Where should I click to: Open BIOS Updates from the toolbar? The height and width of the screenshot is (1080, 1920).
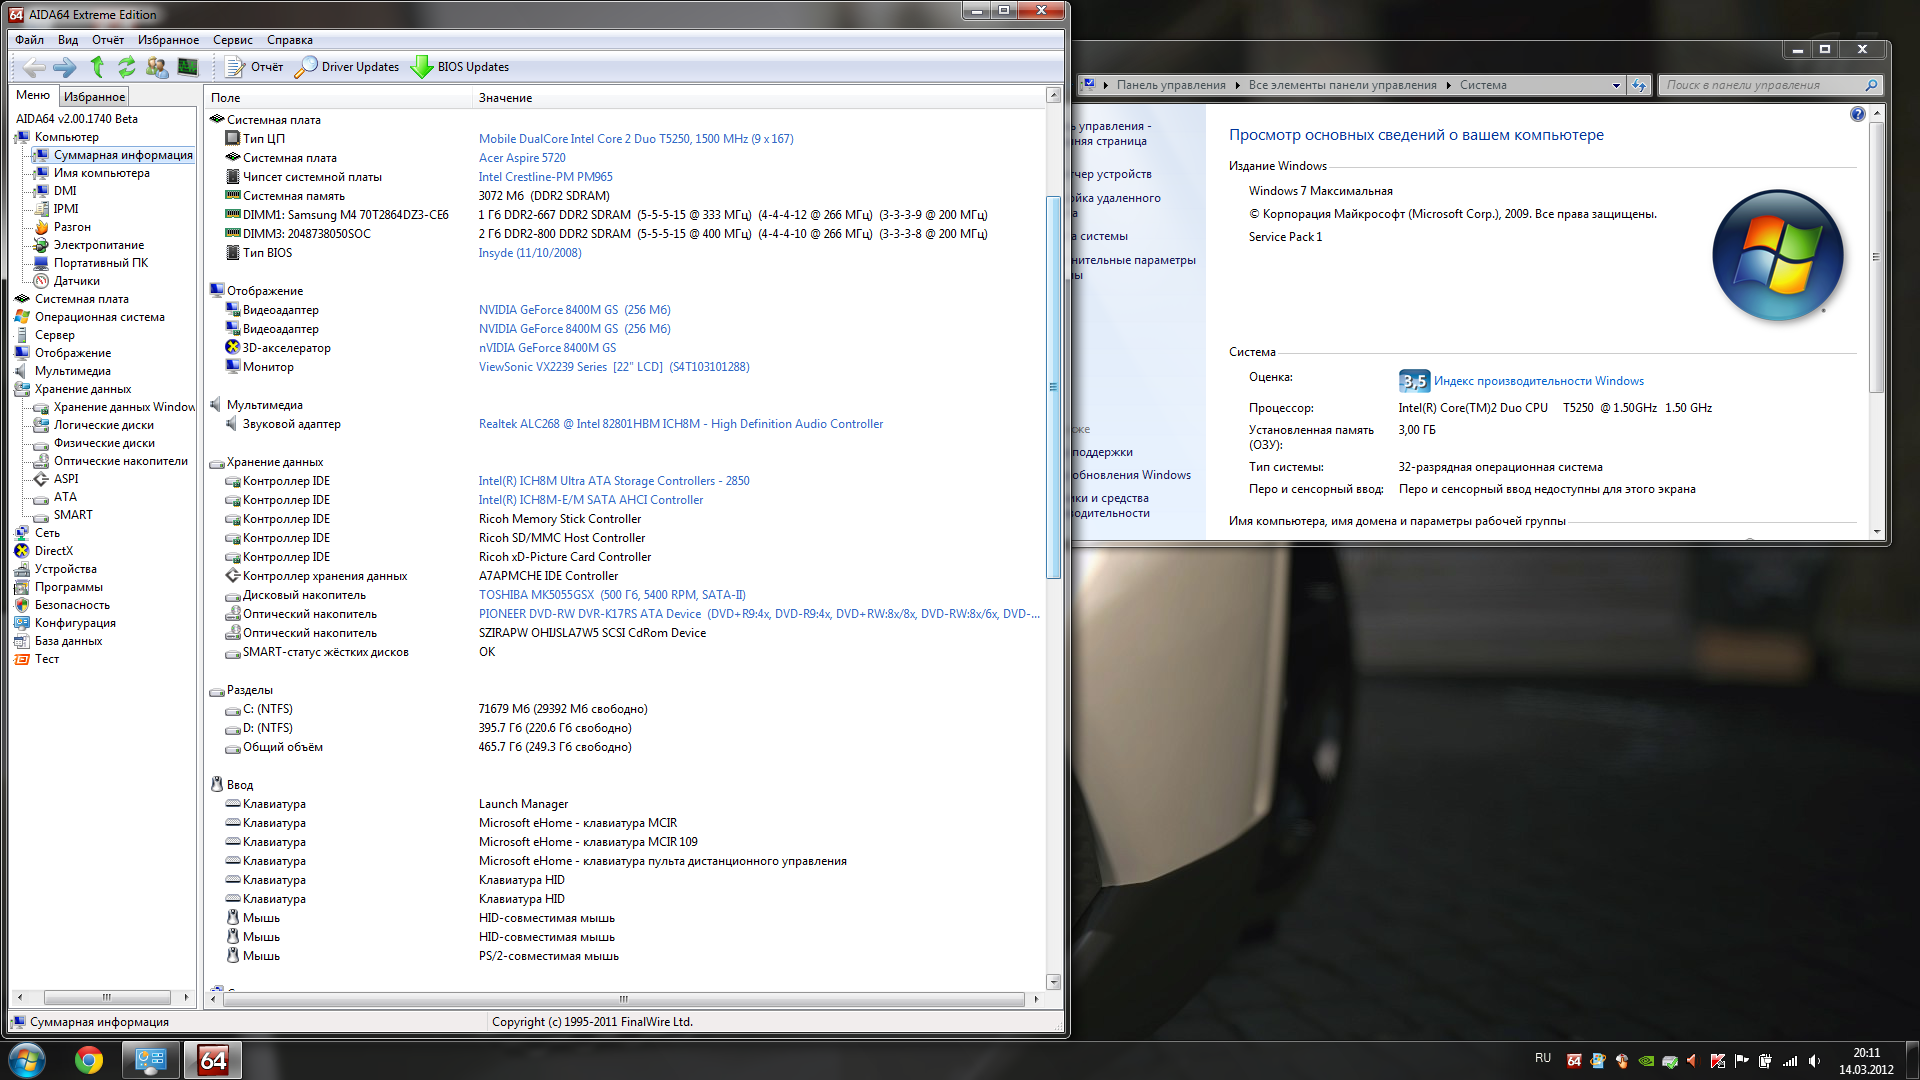point(460,67)
